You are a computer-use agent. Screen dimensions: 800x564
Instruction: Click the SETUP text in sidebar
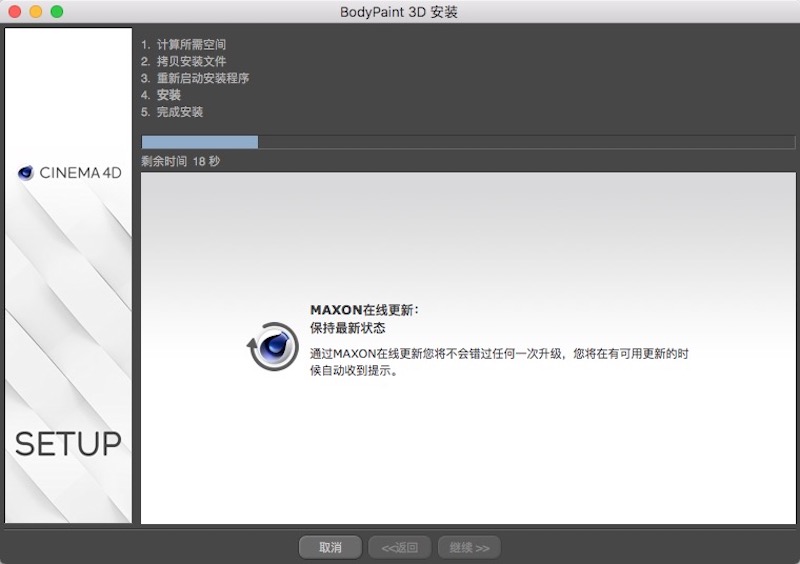point(68,444)
